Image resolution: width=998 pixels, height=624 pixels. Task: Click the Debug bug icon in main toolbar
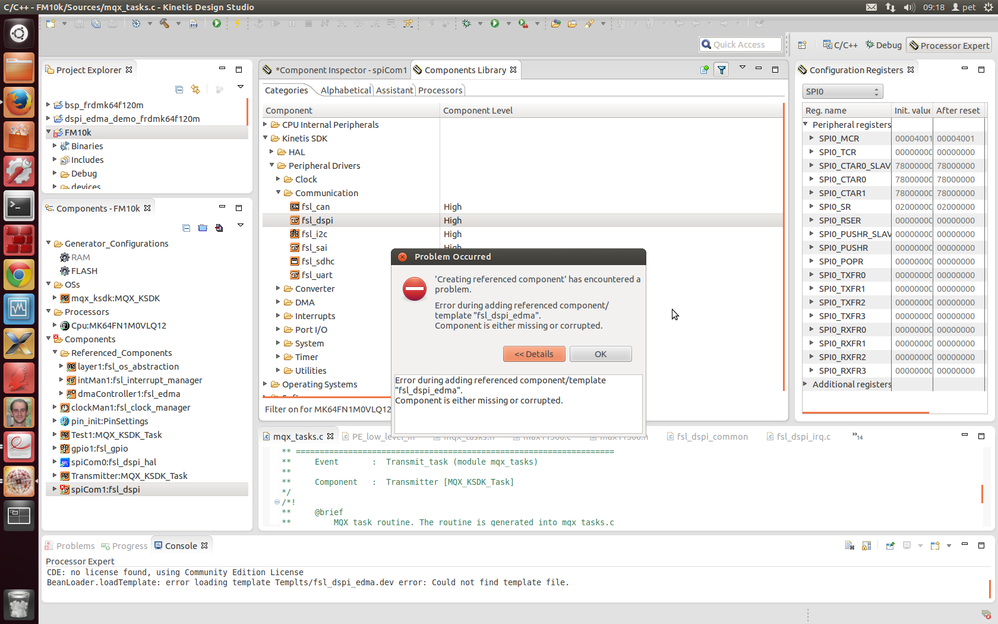466,23
